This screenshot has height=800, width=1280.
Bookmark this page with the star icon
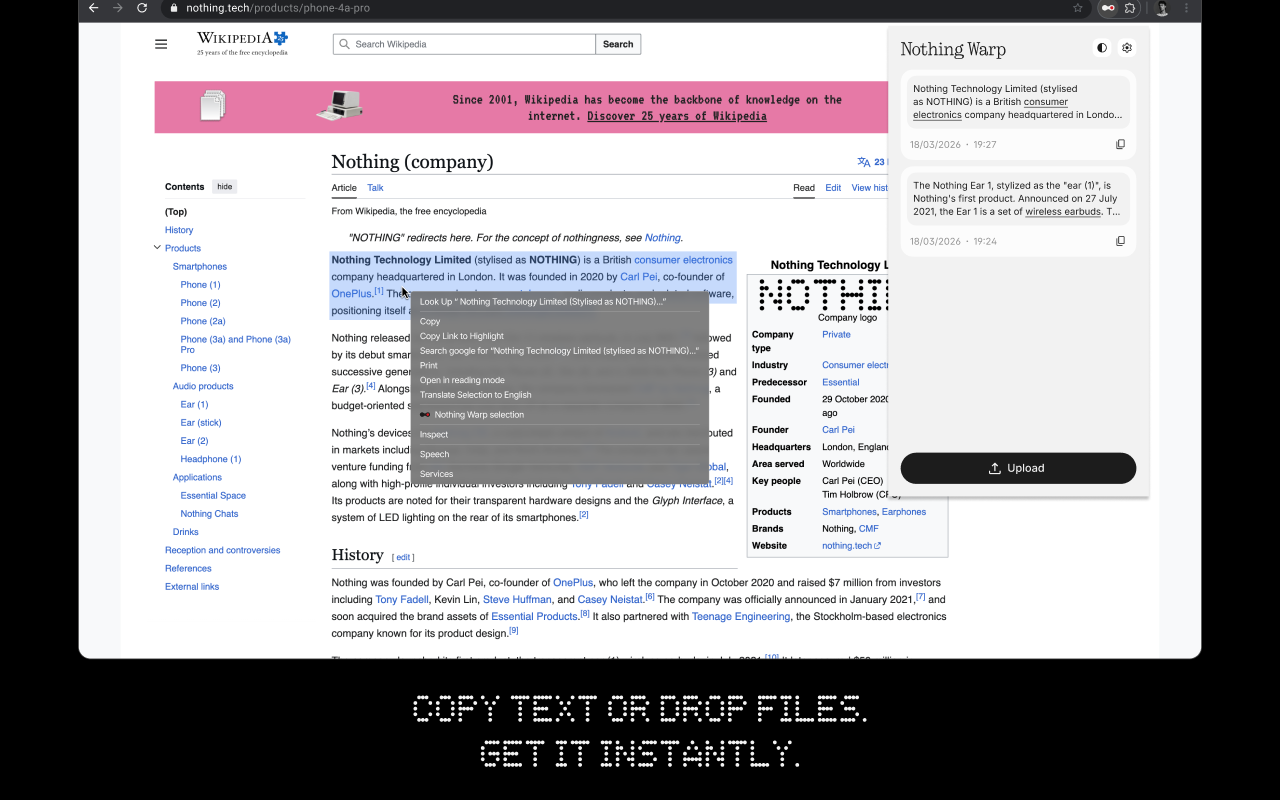[1077, 8]
